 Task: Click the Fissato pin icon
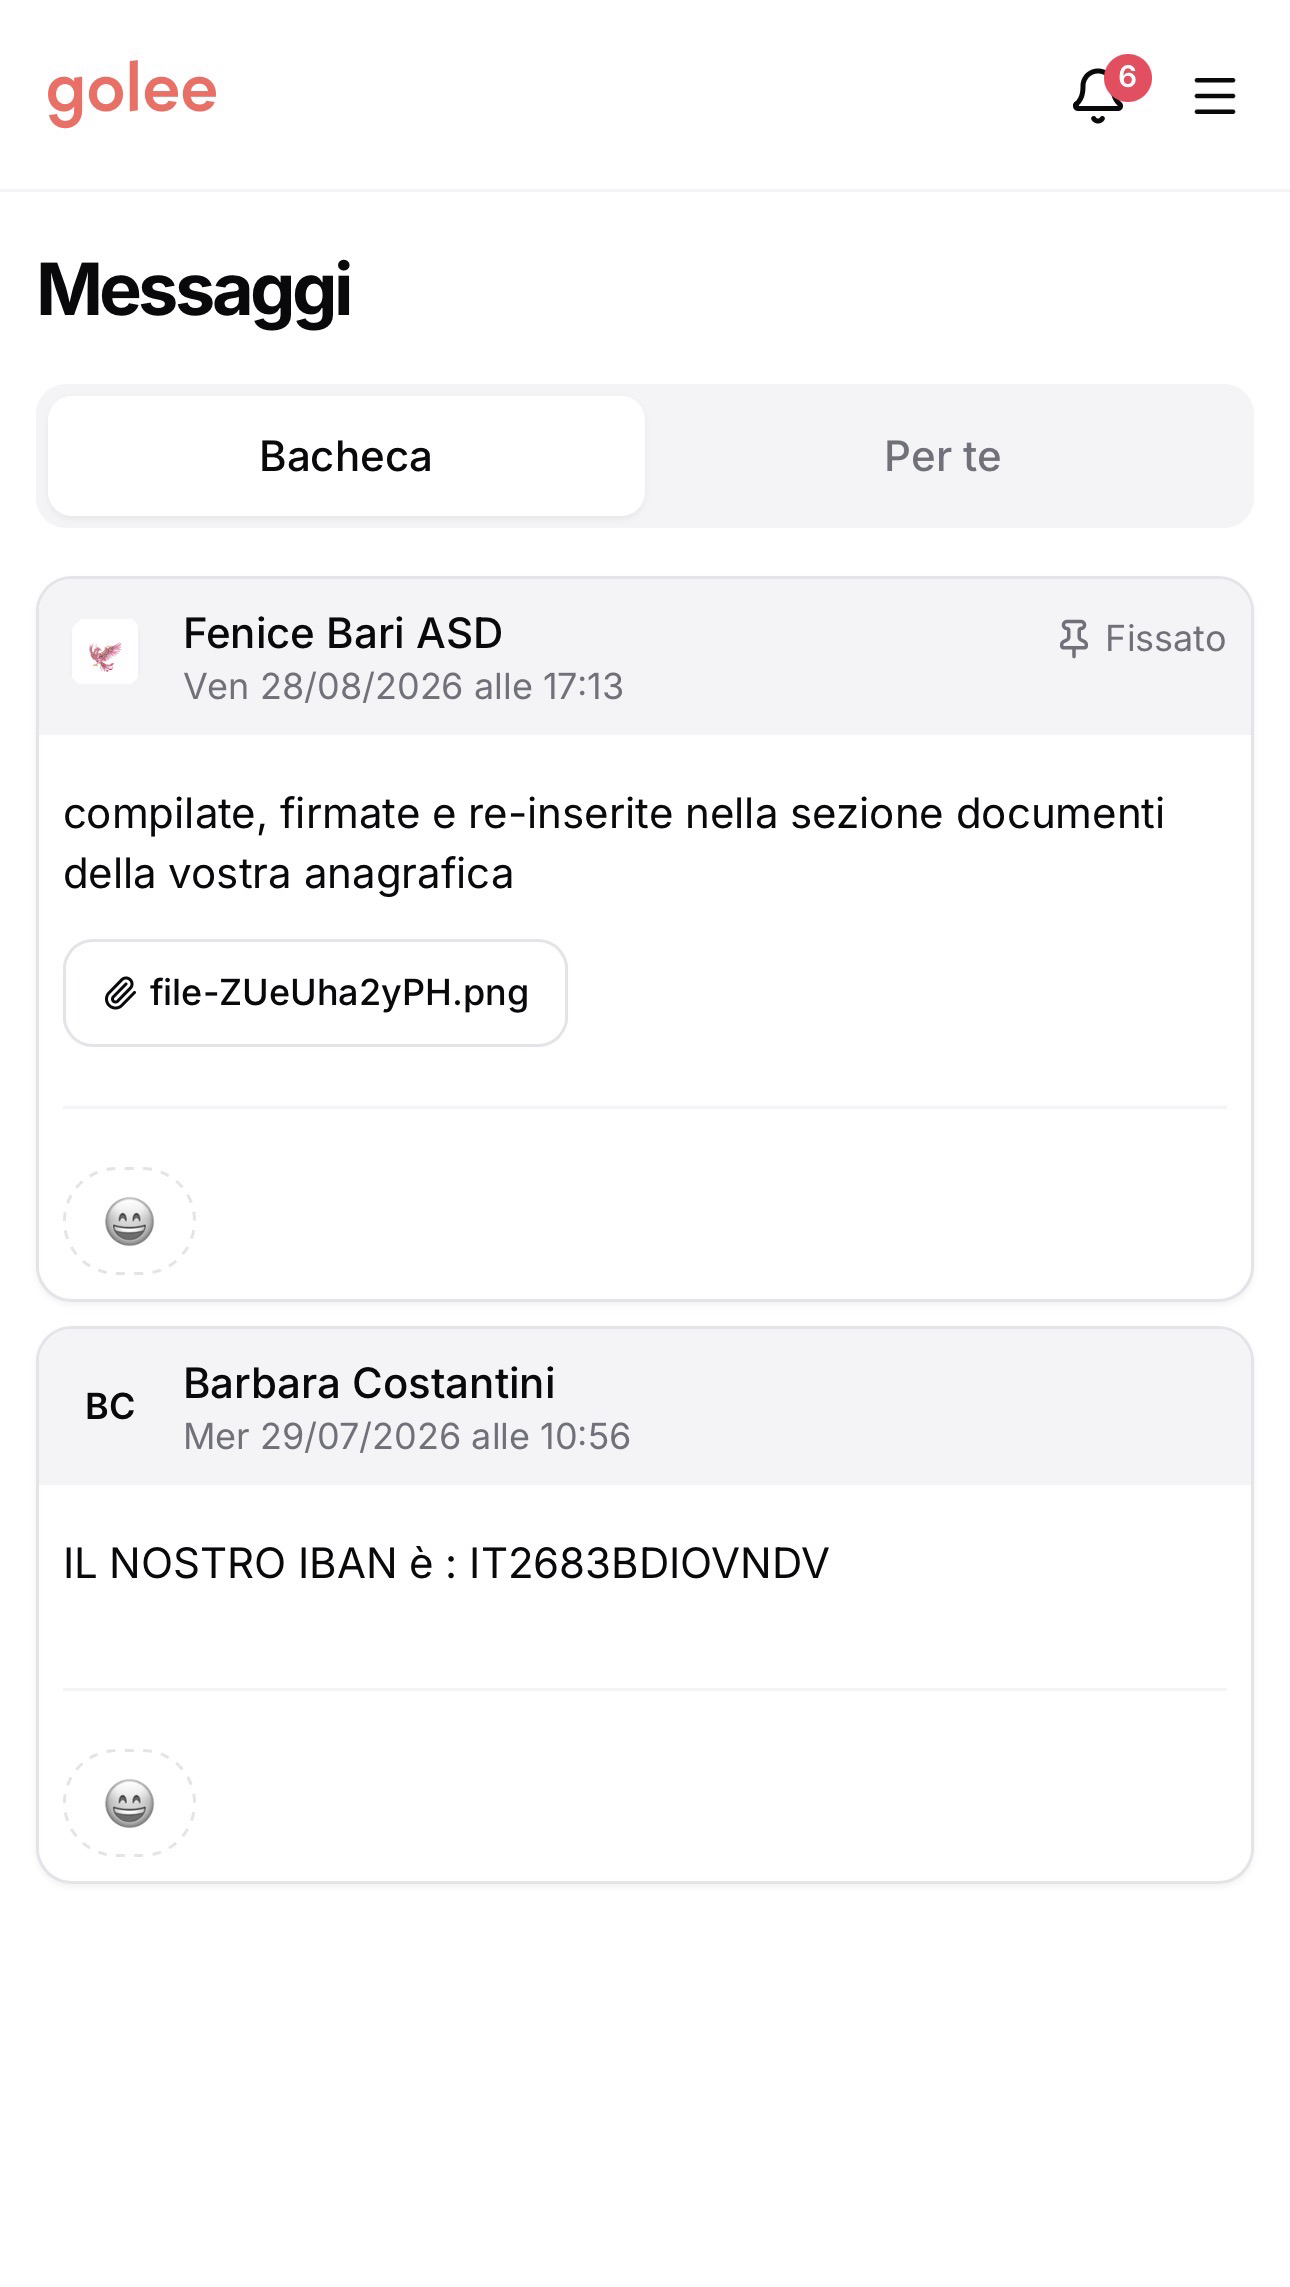tap(1073, 638)
